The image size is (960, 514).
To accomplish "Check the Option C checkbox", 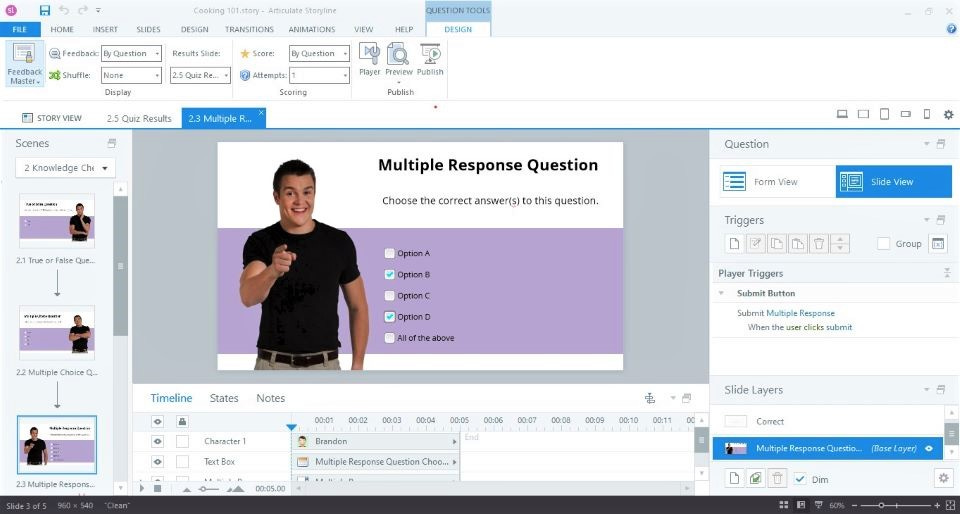I will [389, 296].
